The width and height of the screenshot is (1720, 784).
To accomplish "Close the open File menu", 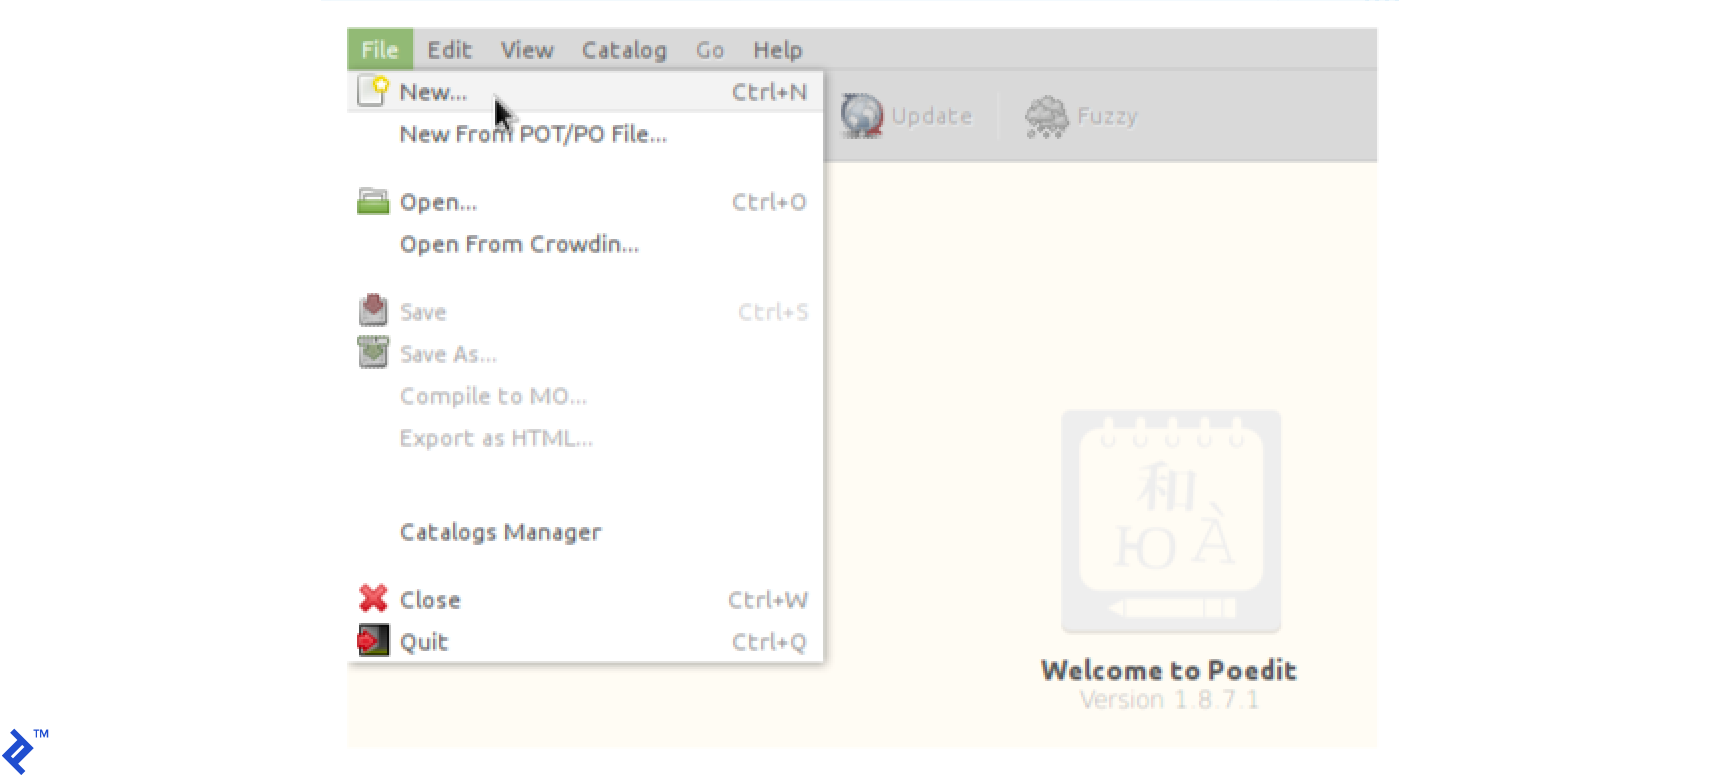I will (380, 50).
